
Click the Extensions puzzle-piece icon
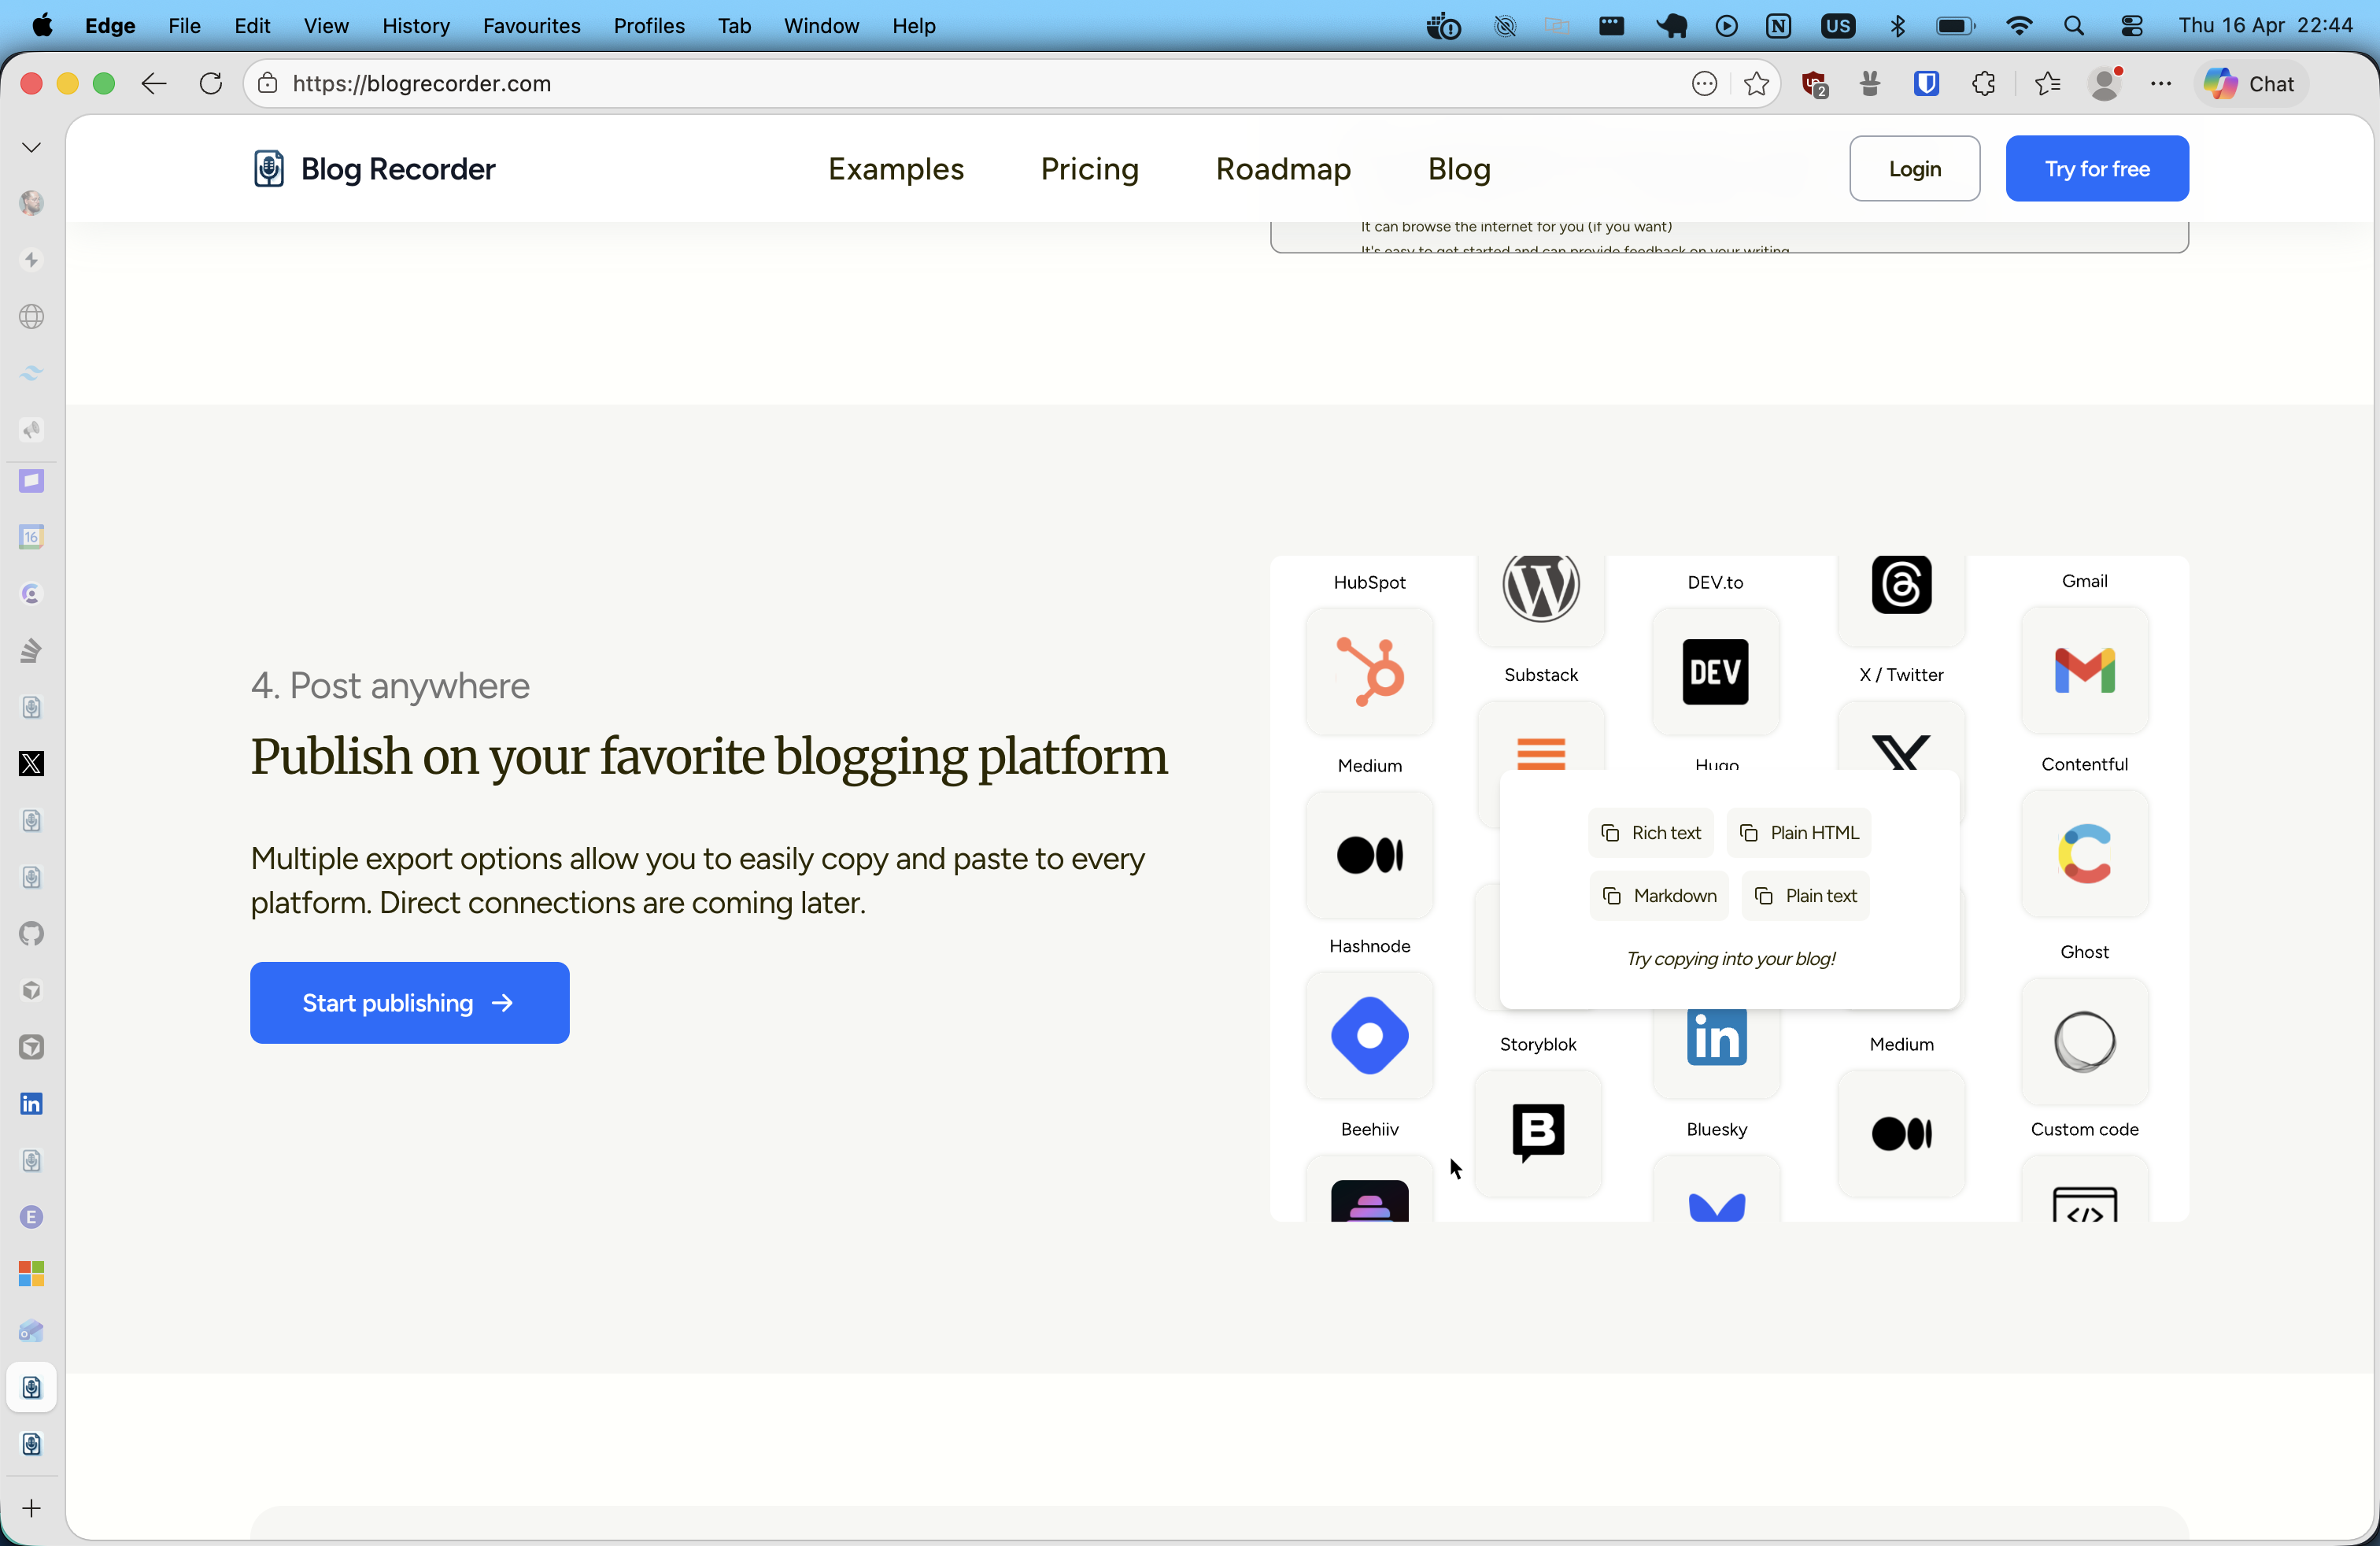pos(1984,84)
